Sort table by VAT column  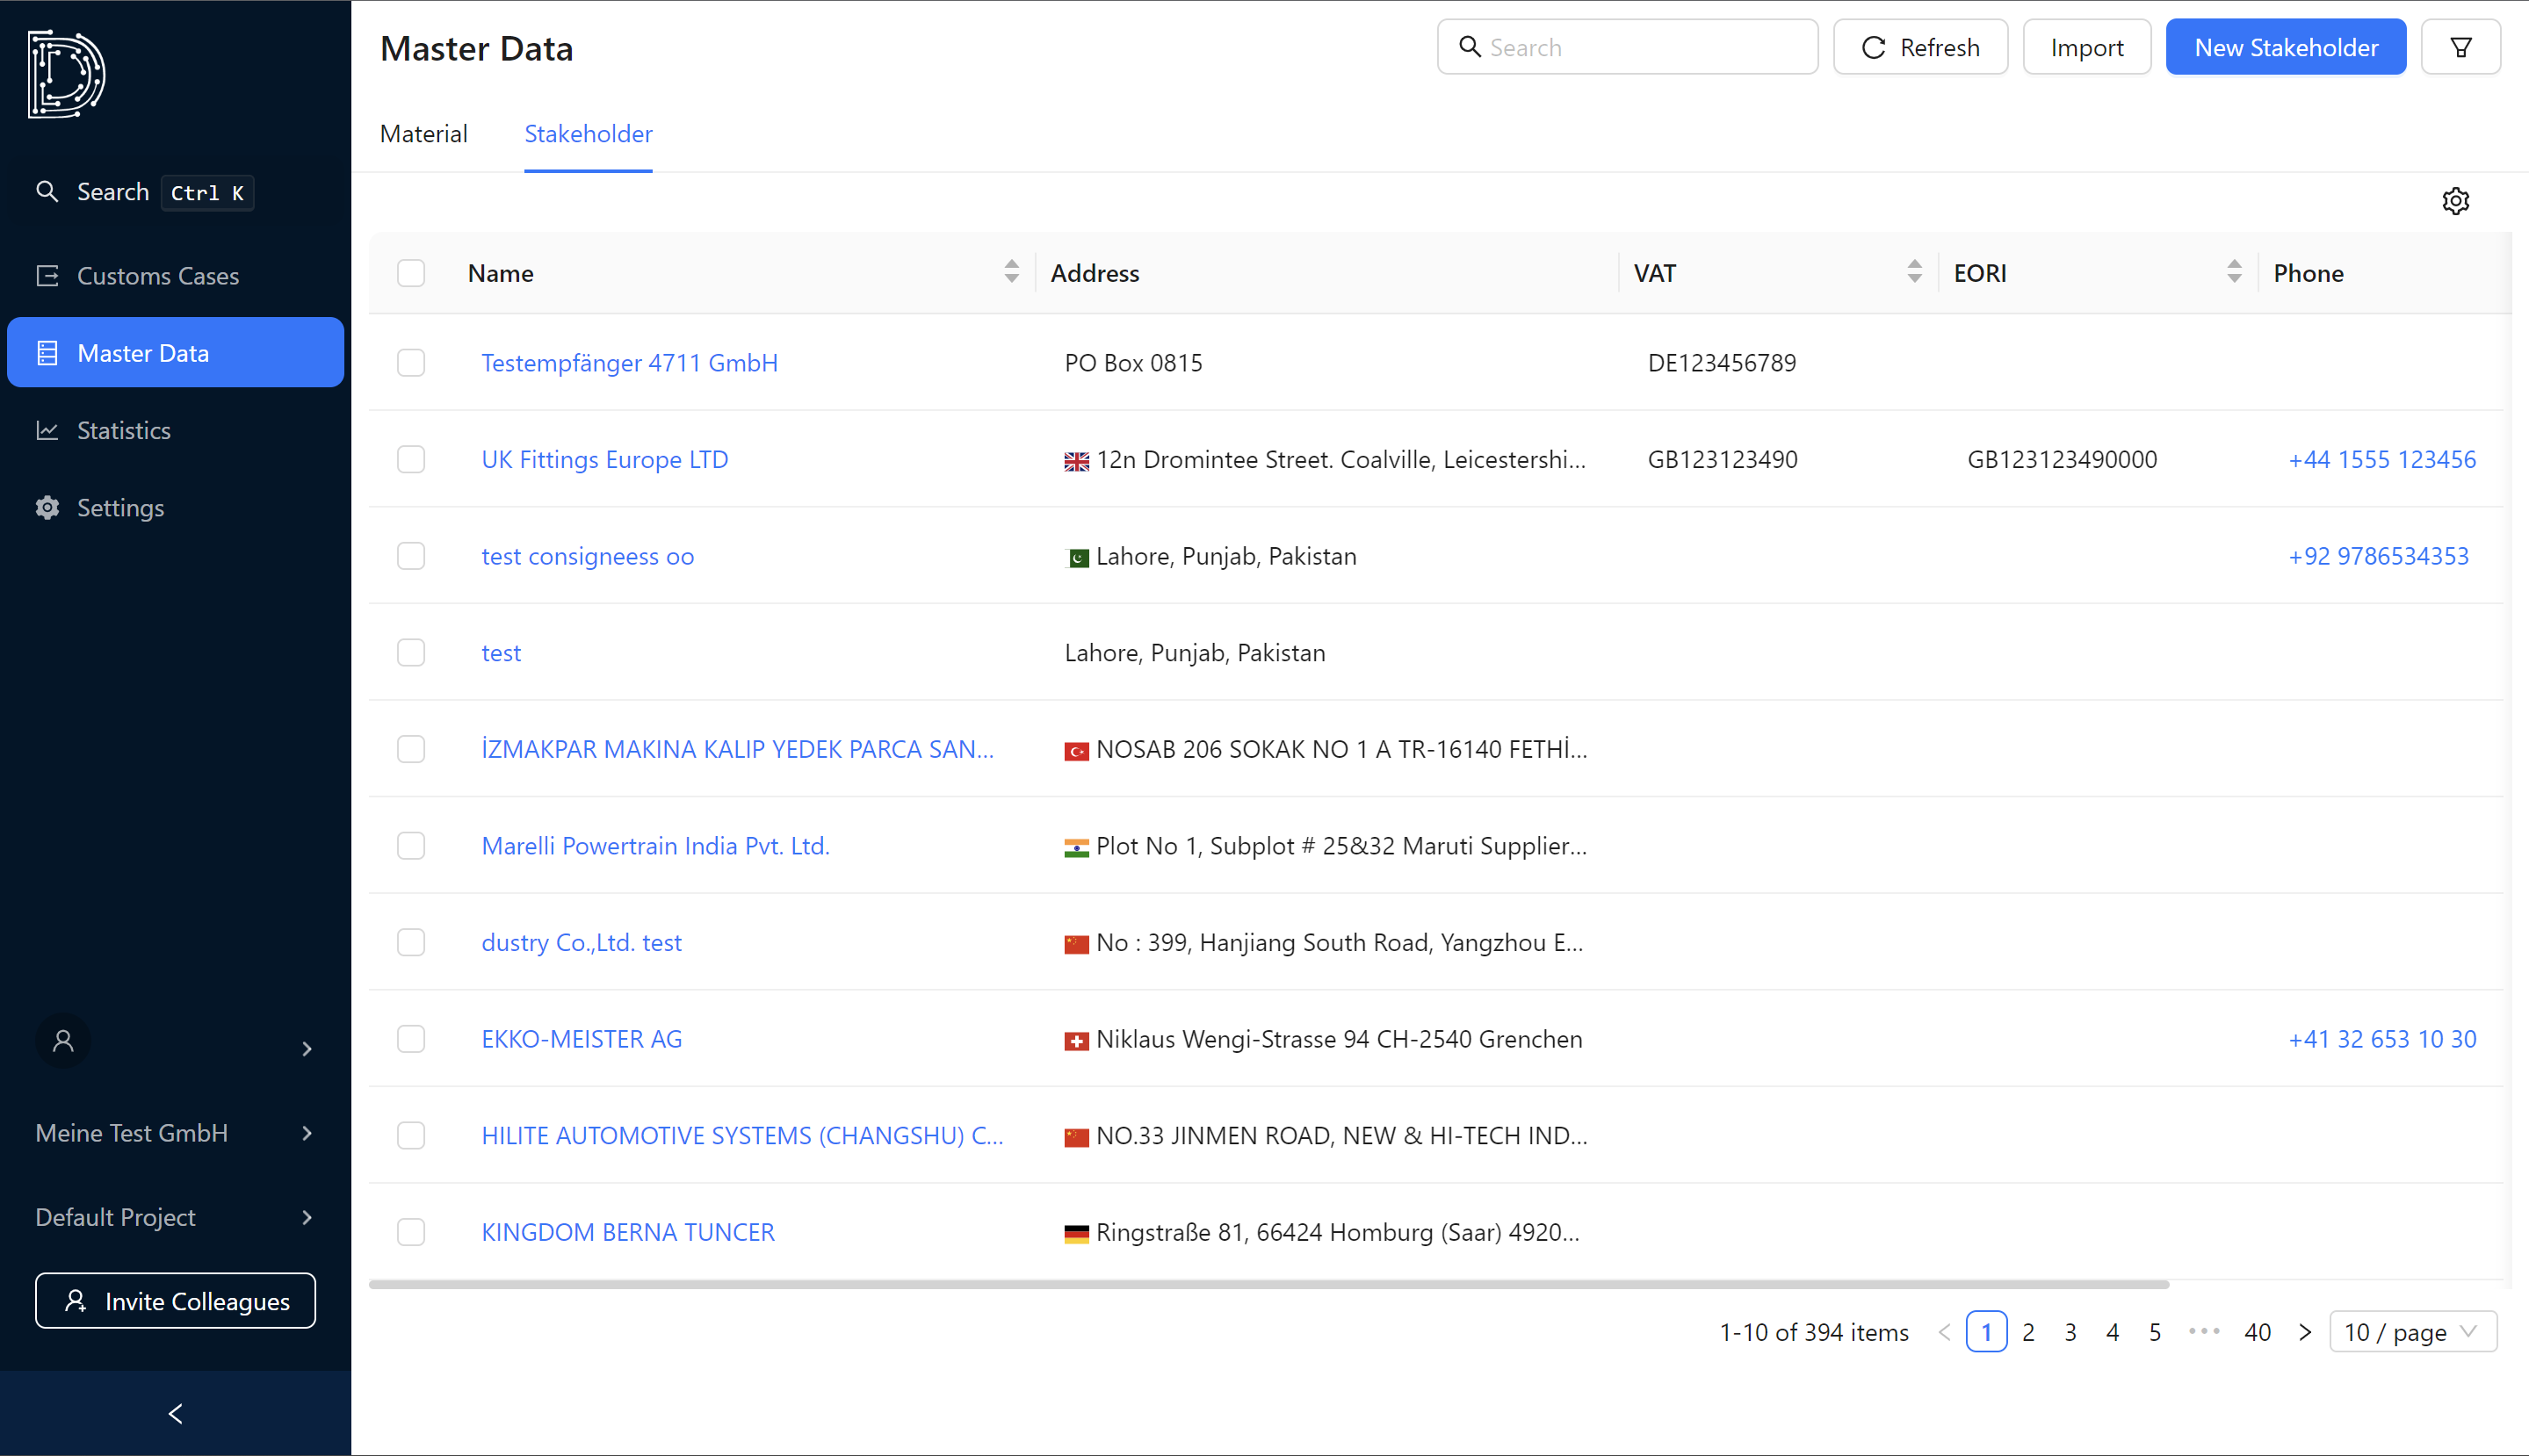tap(1913, 272)
